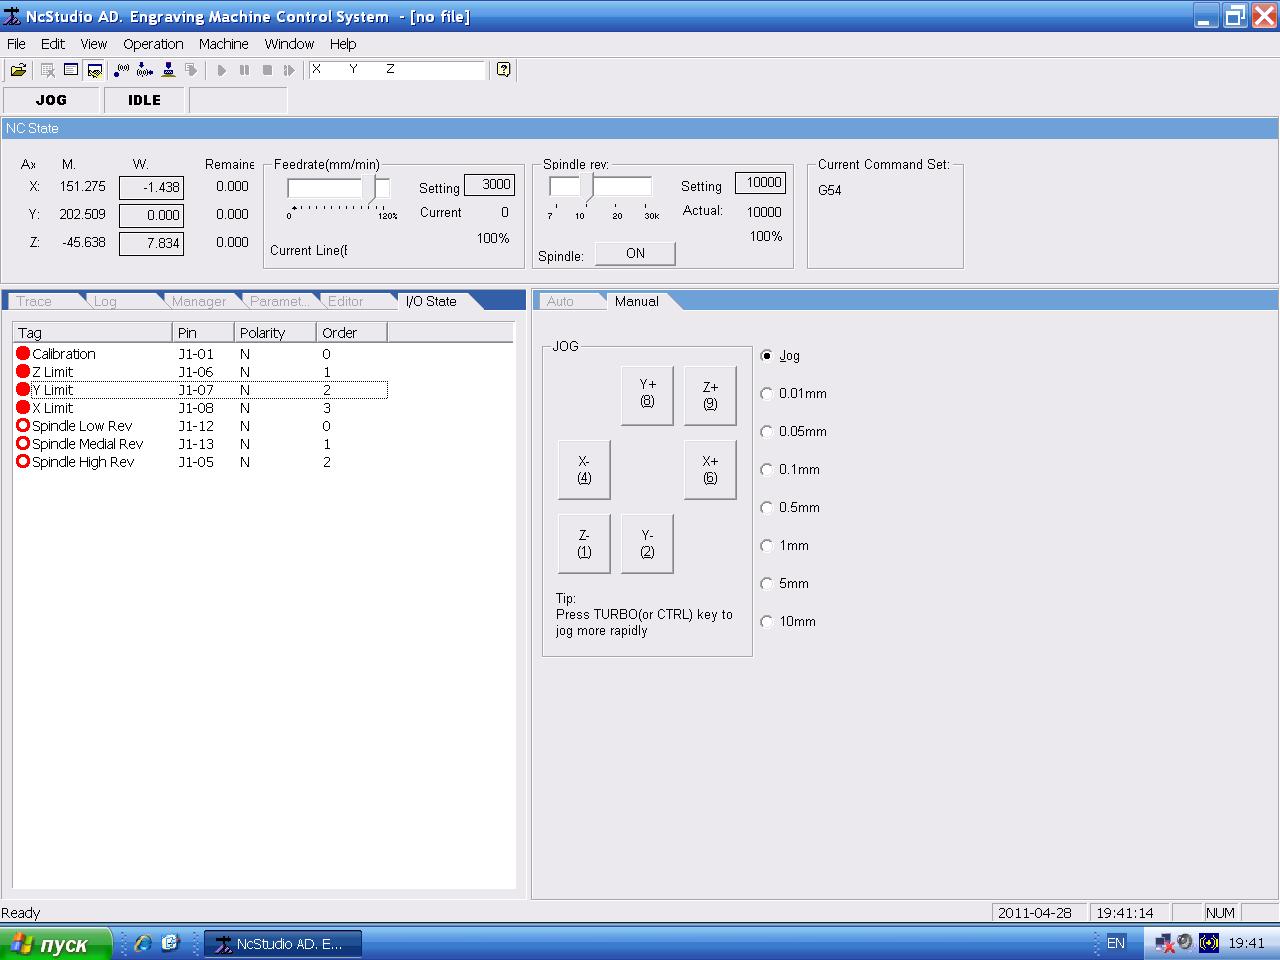Click the Internet Explorer quick launch icon
This screenshot has width=1280, height=960.
tap(143, 943)
